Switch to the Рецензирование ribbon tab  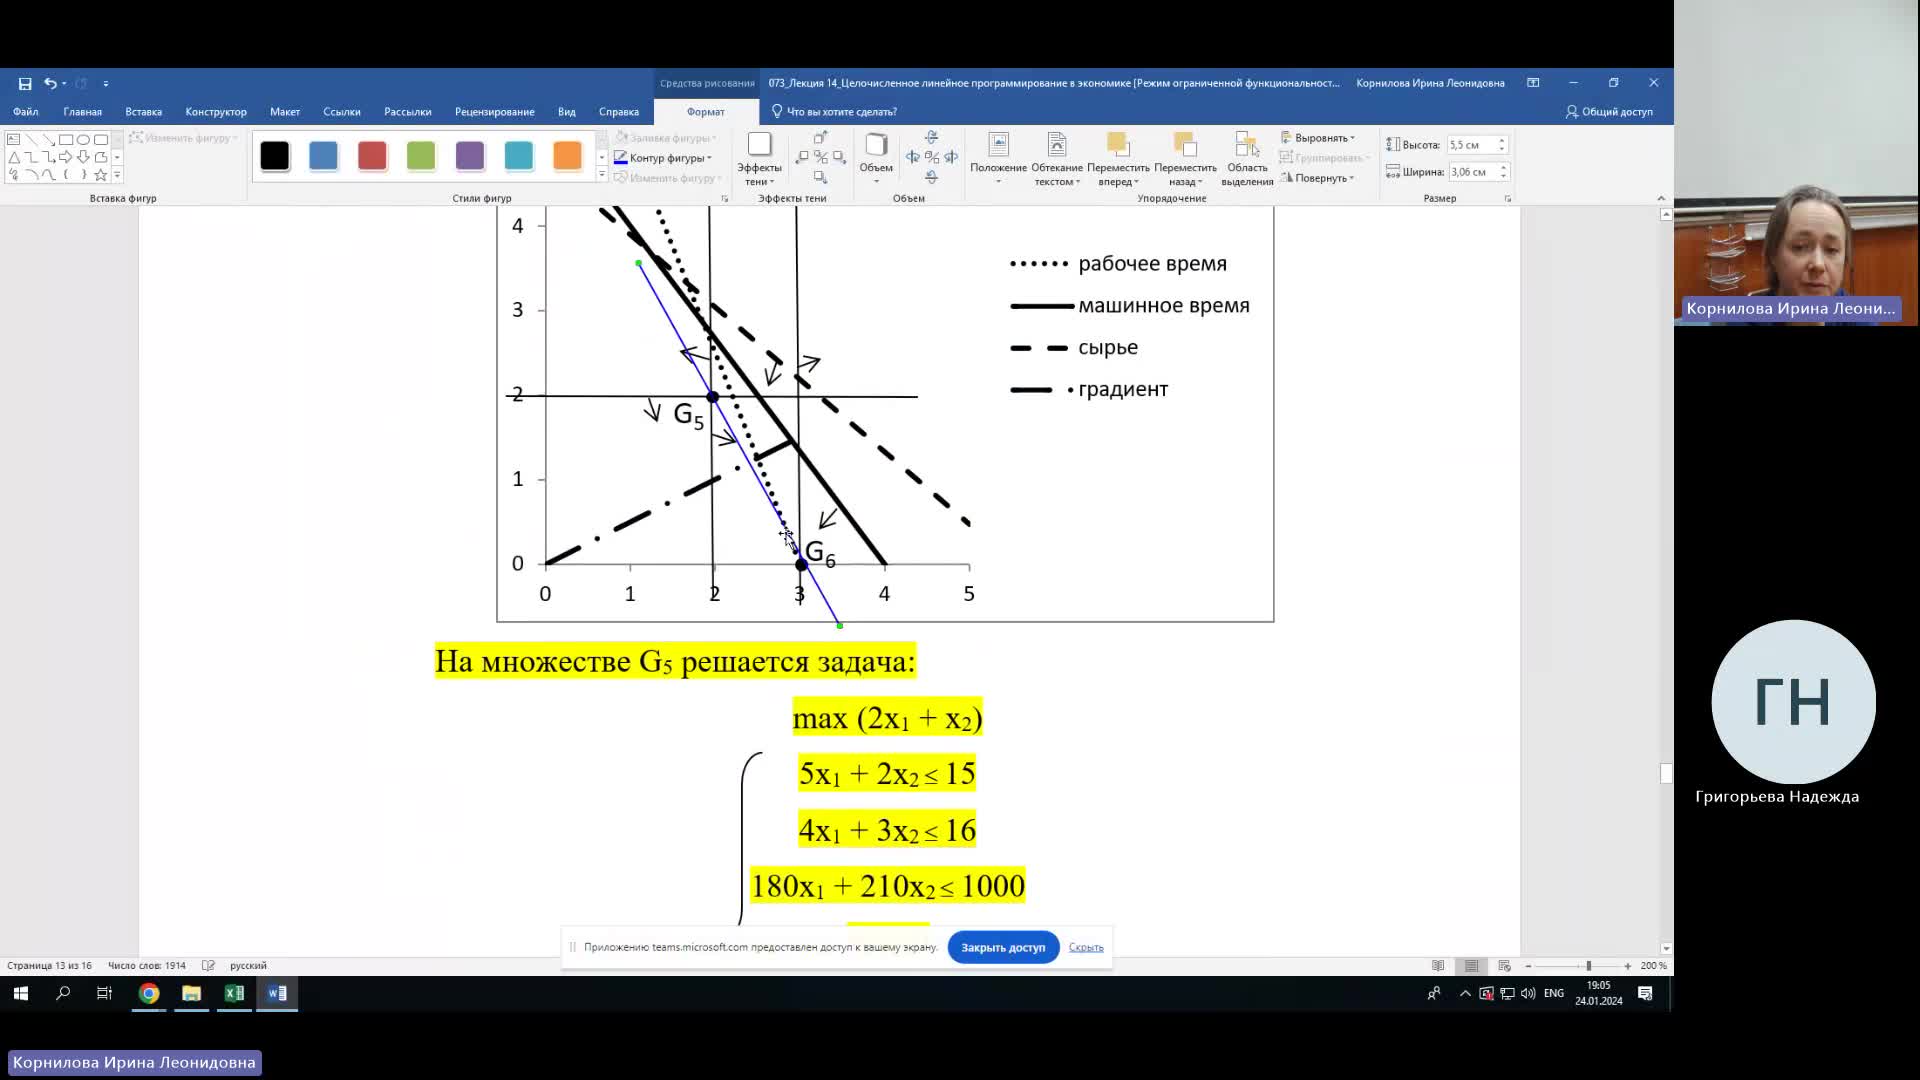[494, 112]
